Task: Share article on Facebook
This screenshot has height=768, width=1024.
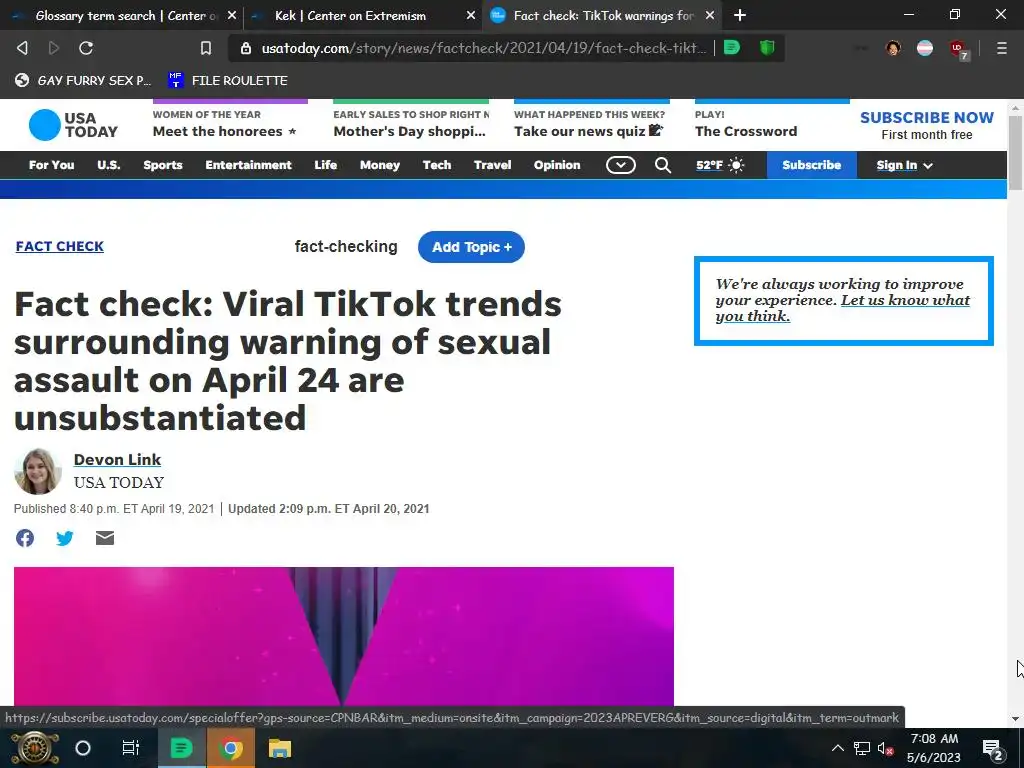Action: click(x=25, y=538)
